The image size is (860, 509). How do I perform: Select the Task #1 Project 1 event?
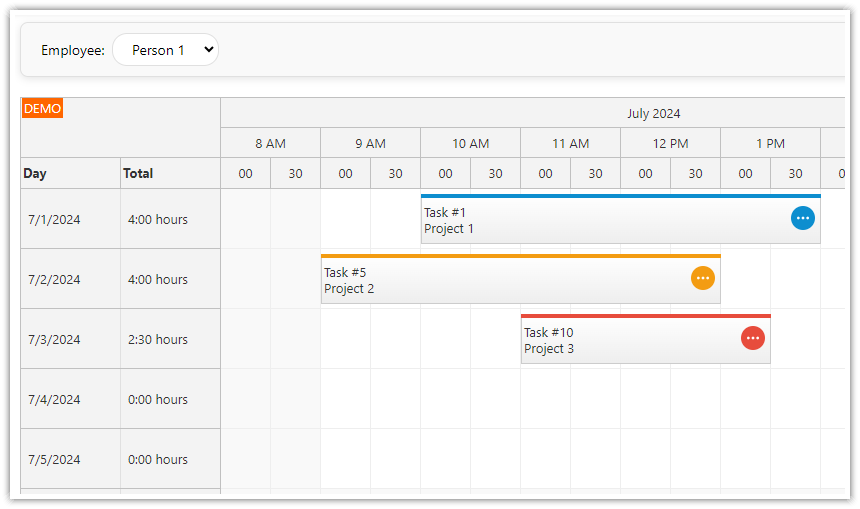pyautogui.click(x=620, y=219)
